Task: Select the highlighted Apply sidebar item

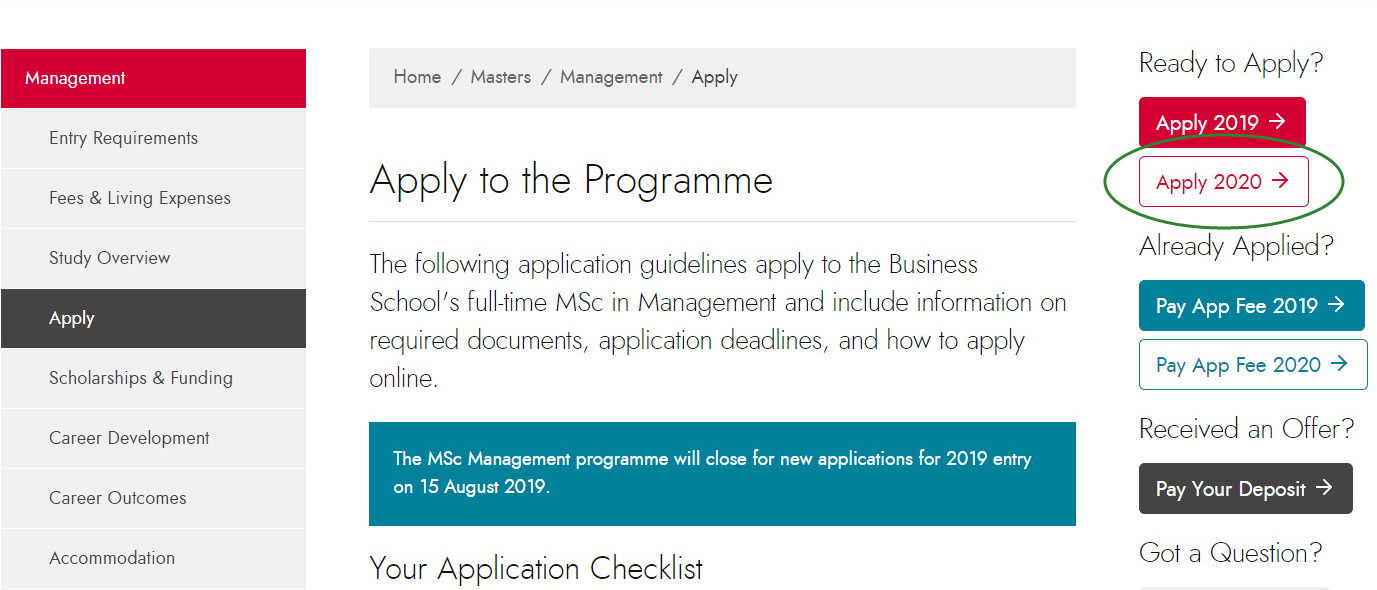Action: (x=153, y=318)
